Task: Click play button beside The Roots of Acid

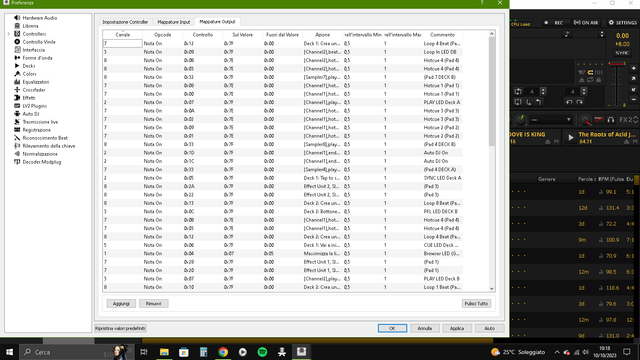Action: 570,138
